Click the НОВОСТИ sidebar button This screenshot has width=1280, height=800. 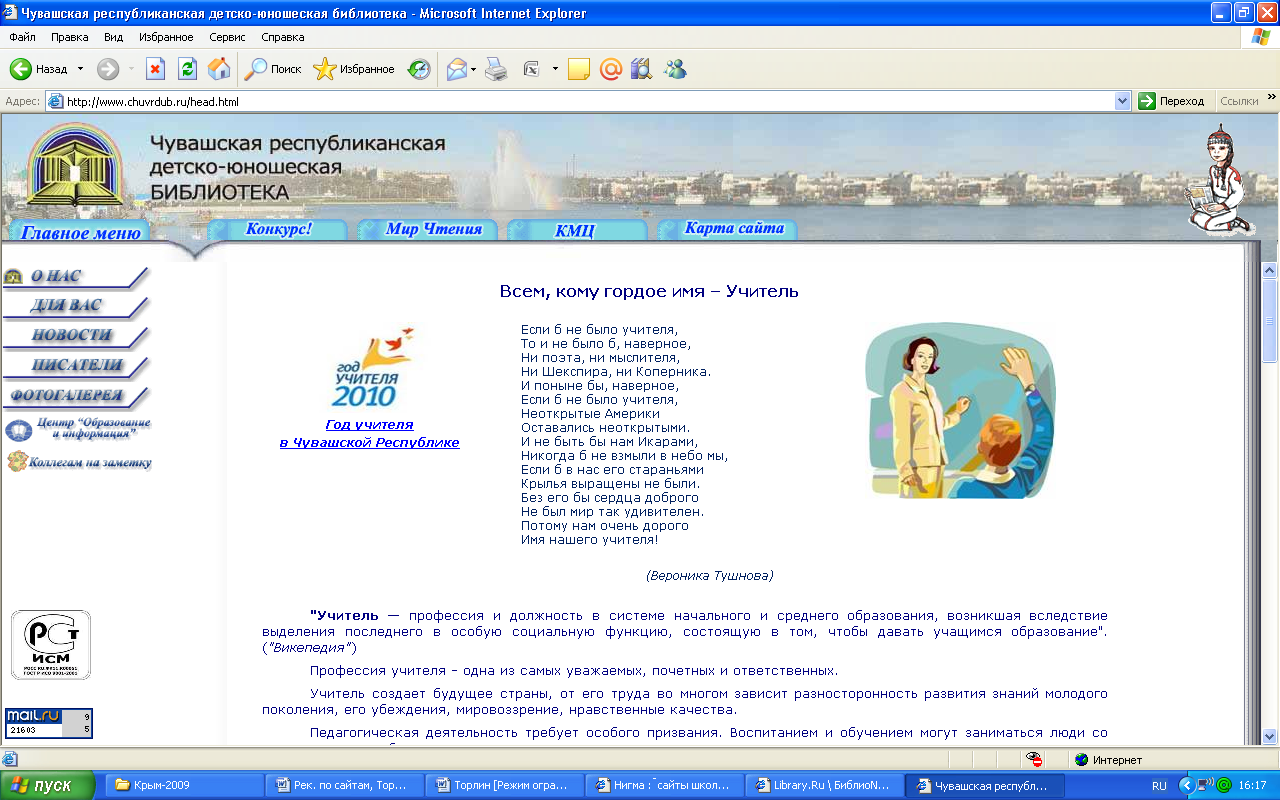click(x=75, y=336)
